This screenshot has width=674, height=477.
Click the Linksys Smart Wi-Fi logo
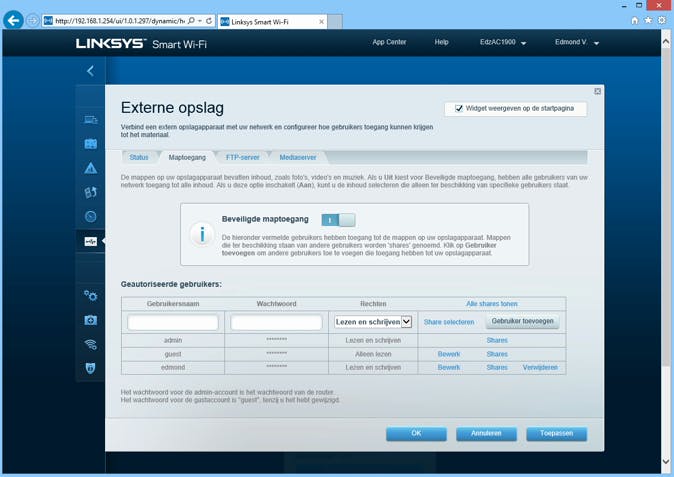141,44
